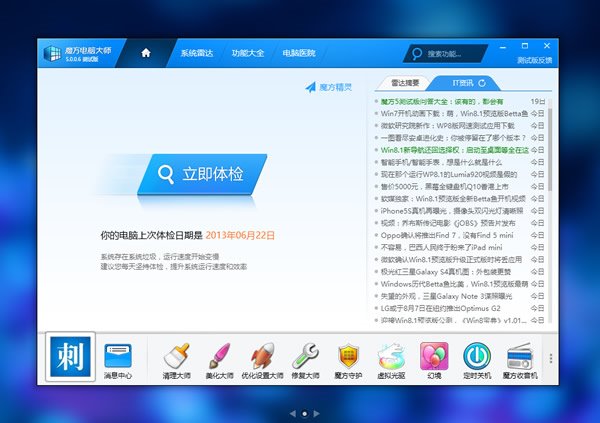600x423 pixels.
Task: Launch 优化设置大师 rocket icon
Action: (262, 361)
